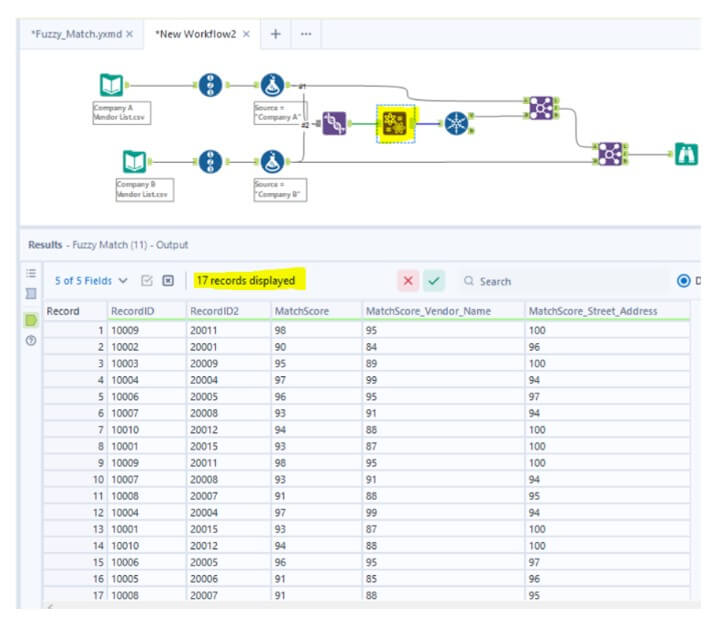The image size is (721, 628).
Task: Select the Company B Input Data book tool
Action: pos(134,162)
